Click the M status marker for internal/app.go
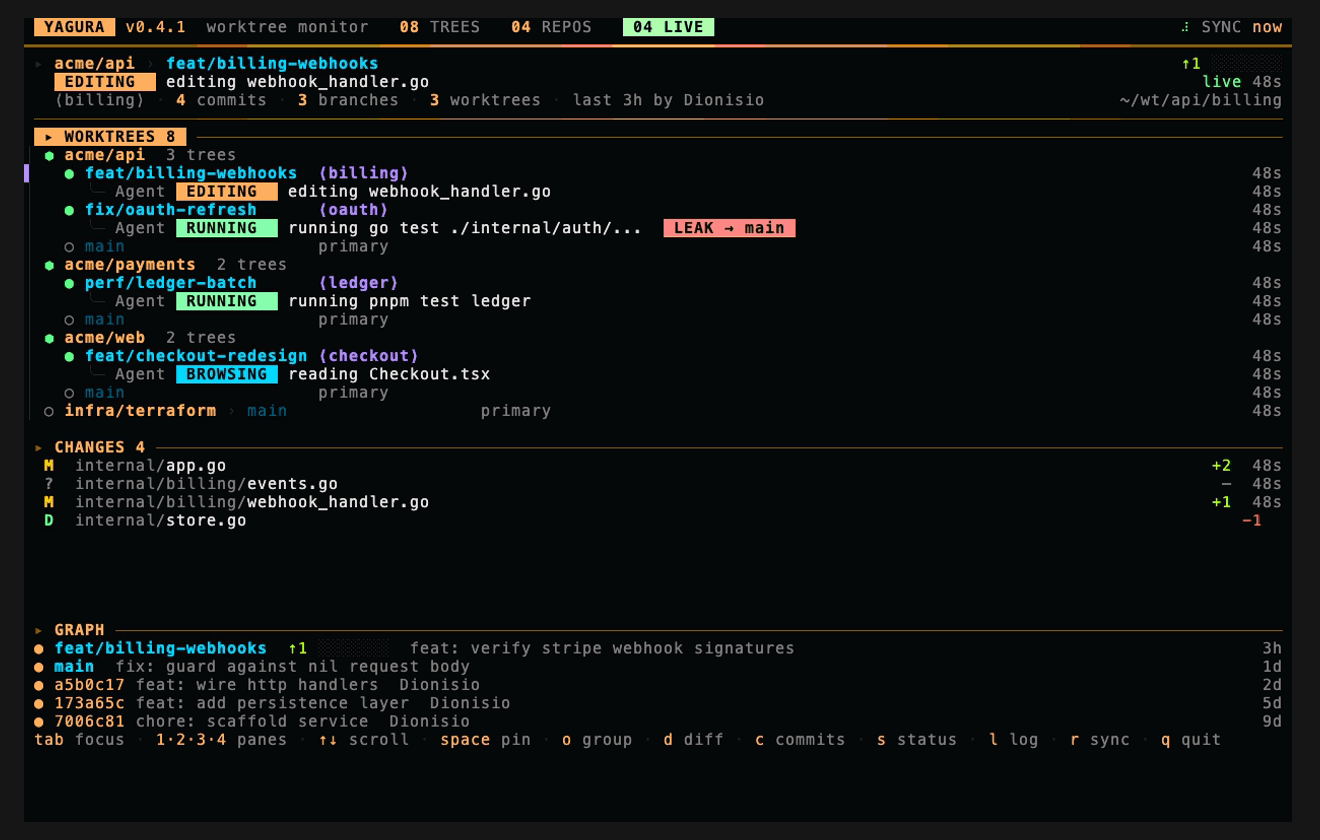The width and height of the screenshot is (1320, 840). tap(49, 466)
